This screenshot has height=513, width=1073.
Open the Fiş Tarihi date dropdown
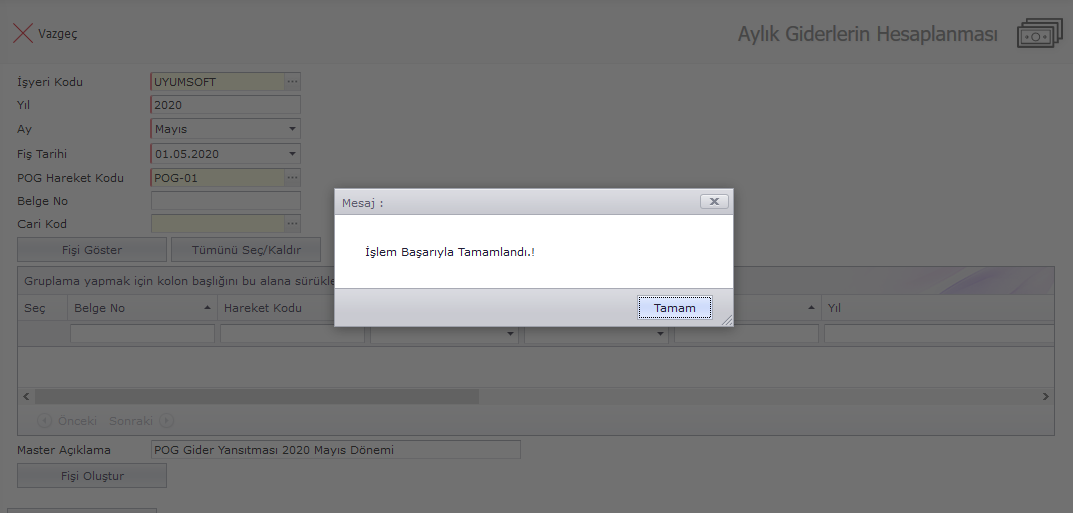pyautogui.click(x=292, y=154)
